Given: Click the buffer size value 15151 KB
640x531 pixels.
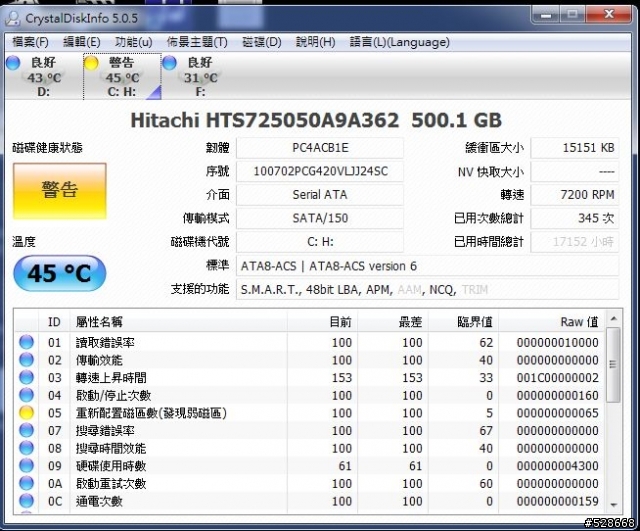Looking at the screenshot, I should [575, 148].
